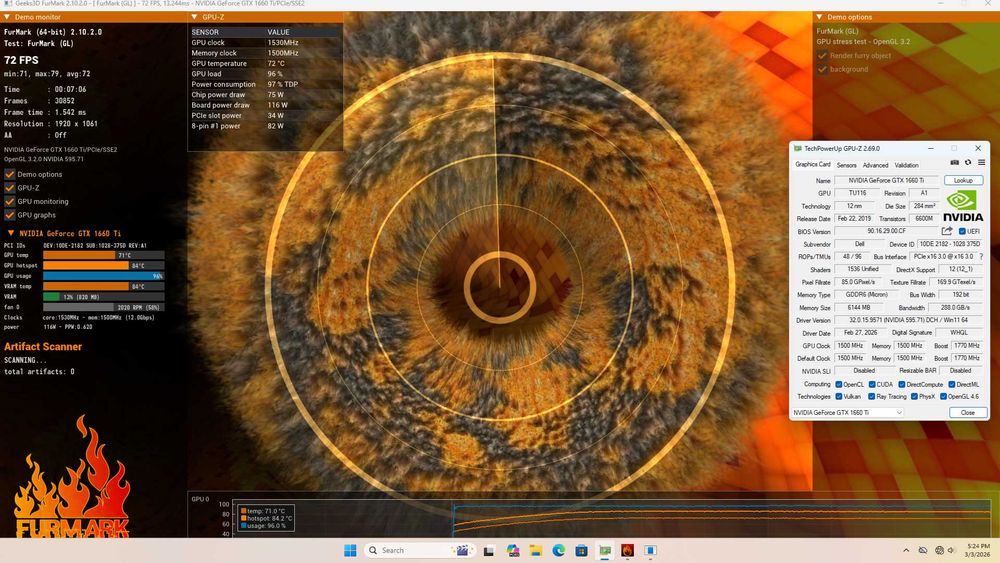Screen dimensions: 1000x563
Task: Uncheck the GPU-Z checkbox in Demo monitor
Action: [9, 188]
